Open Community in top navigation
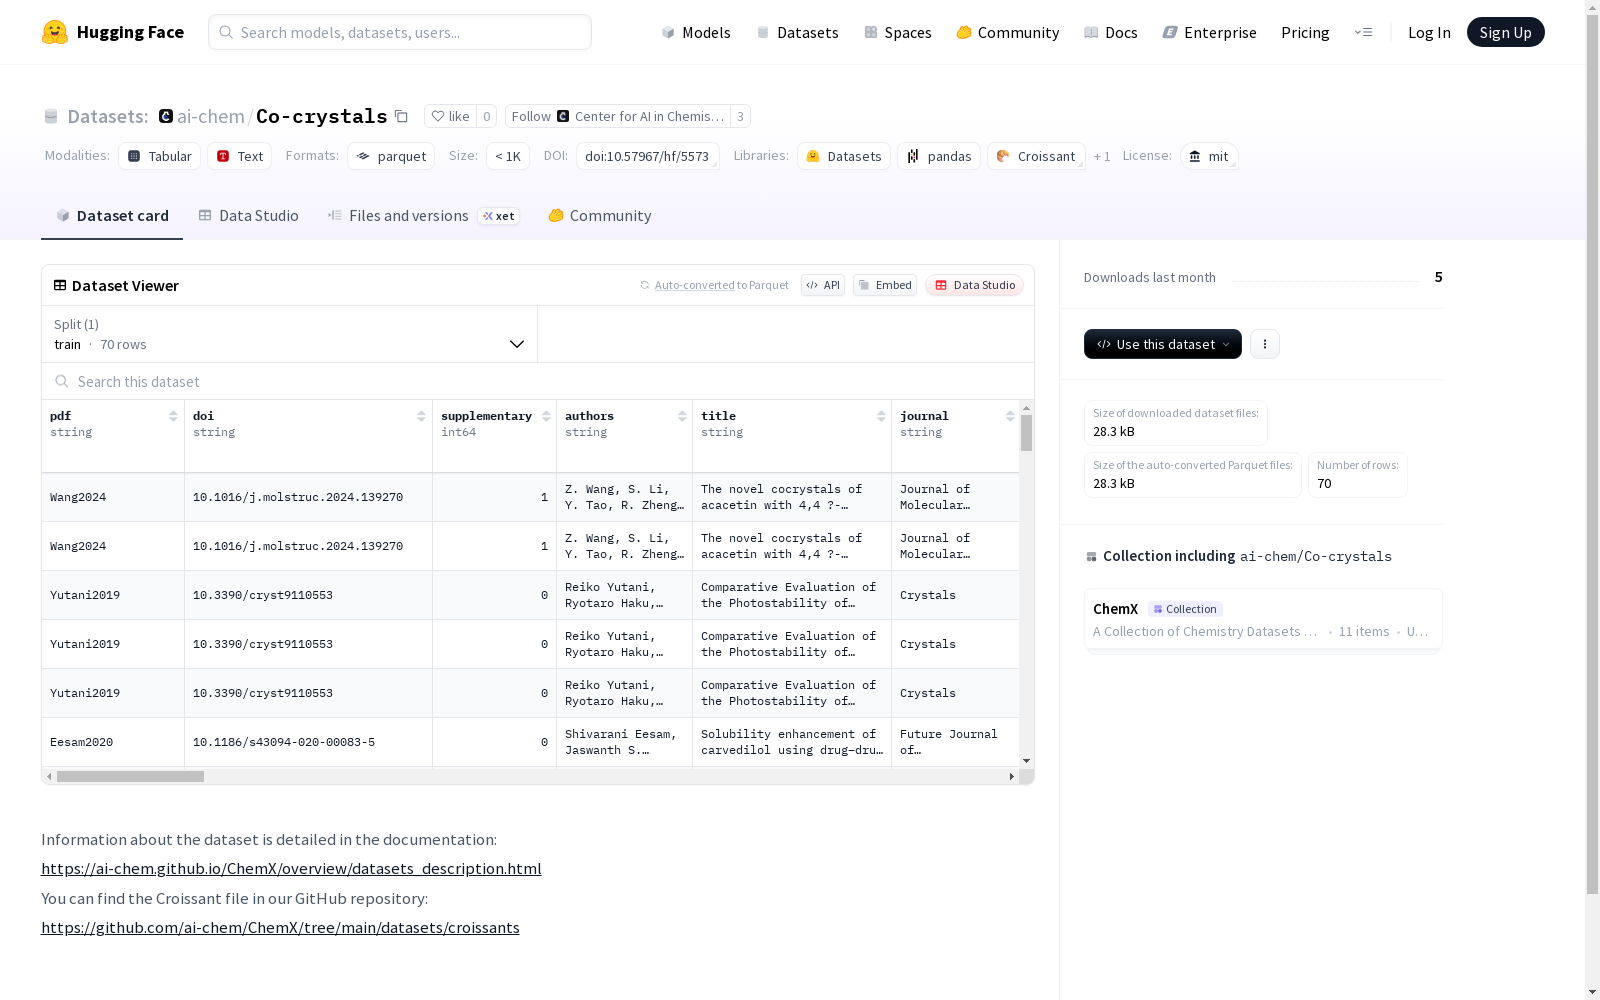 pos(1008,32)
